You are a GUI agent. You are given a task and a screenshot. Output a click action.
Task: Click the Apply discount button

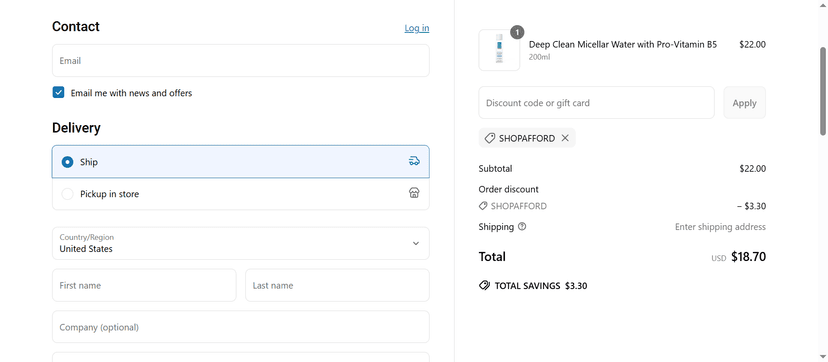point(744,103)
